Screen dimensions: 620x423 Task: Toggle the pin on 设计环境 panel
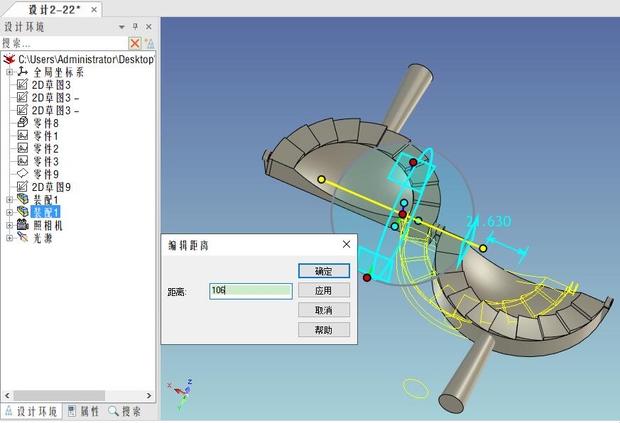coord(135,26)
